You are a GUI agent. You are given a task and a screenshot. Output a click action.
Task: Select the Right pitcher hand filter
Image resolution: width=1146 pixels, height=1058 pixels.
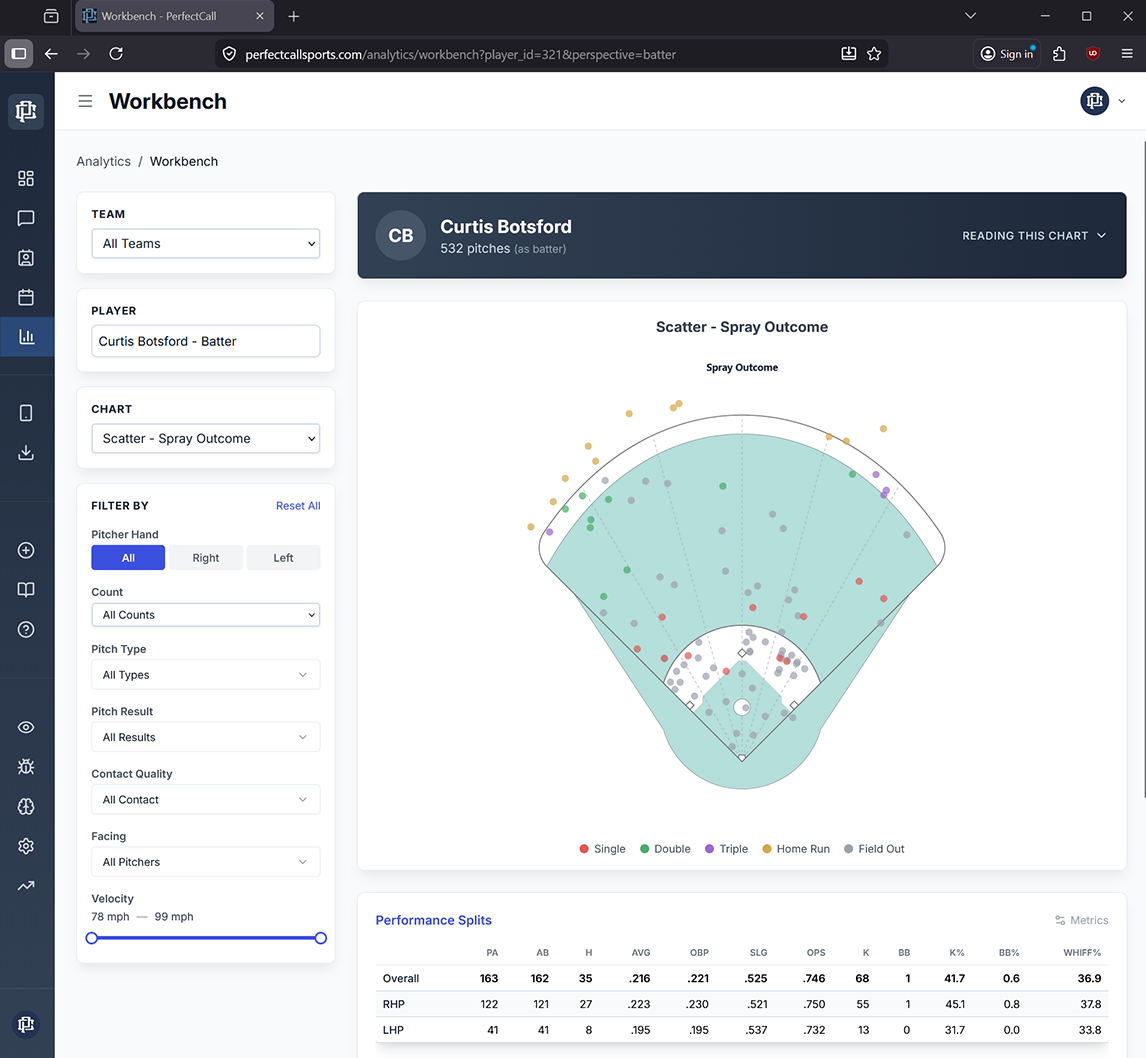(x=205, y=557)
